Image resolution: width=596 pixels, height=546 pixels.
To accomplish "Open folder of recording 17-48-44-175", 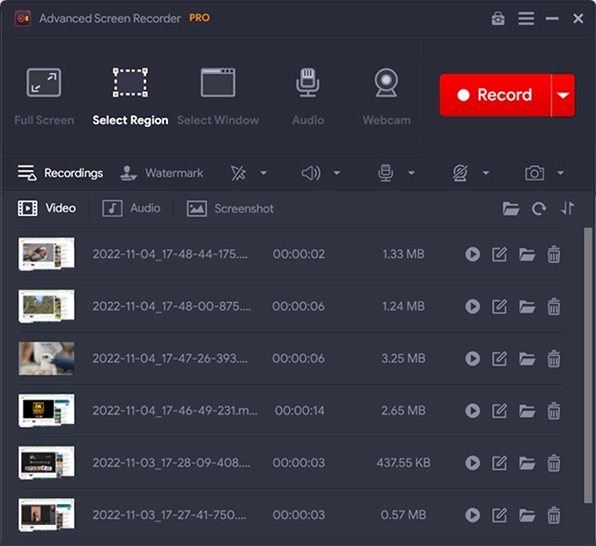I will pos(527,254).
